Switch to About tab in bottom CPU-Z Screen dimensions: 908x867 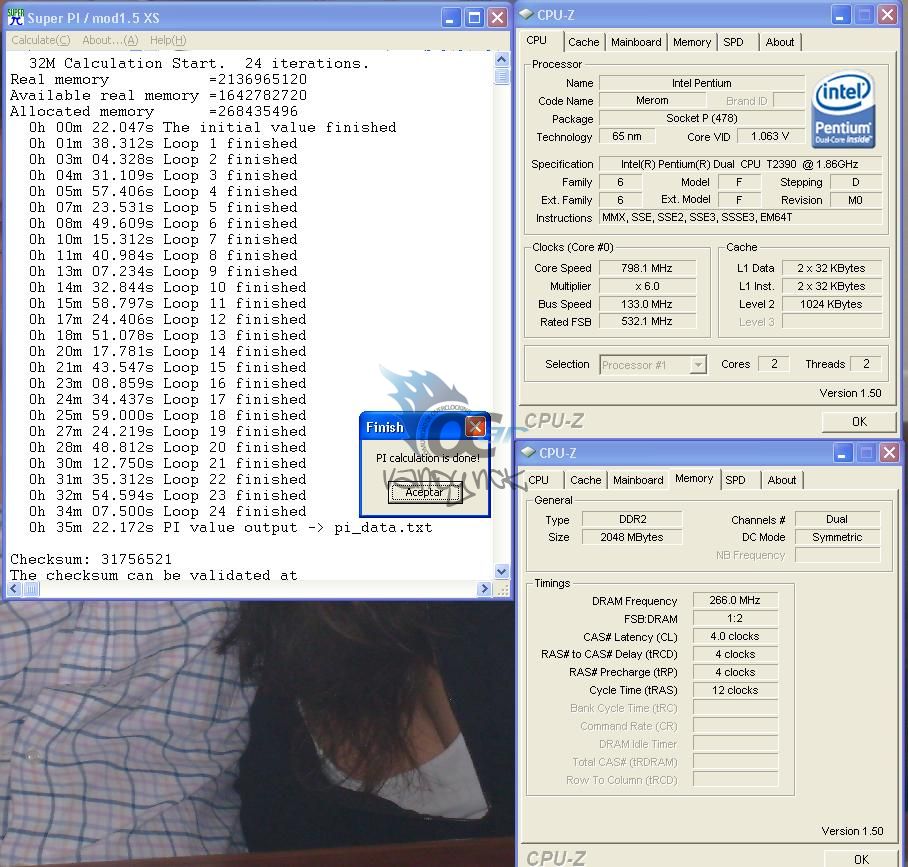[782, 480]
